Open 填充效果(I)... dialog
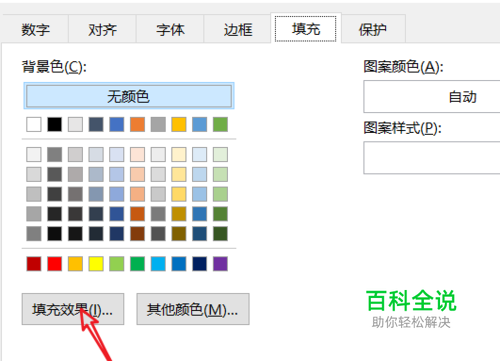Image resolution: width=500 pixels, height=361 pixels. tap(73, 309)
